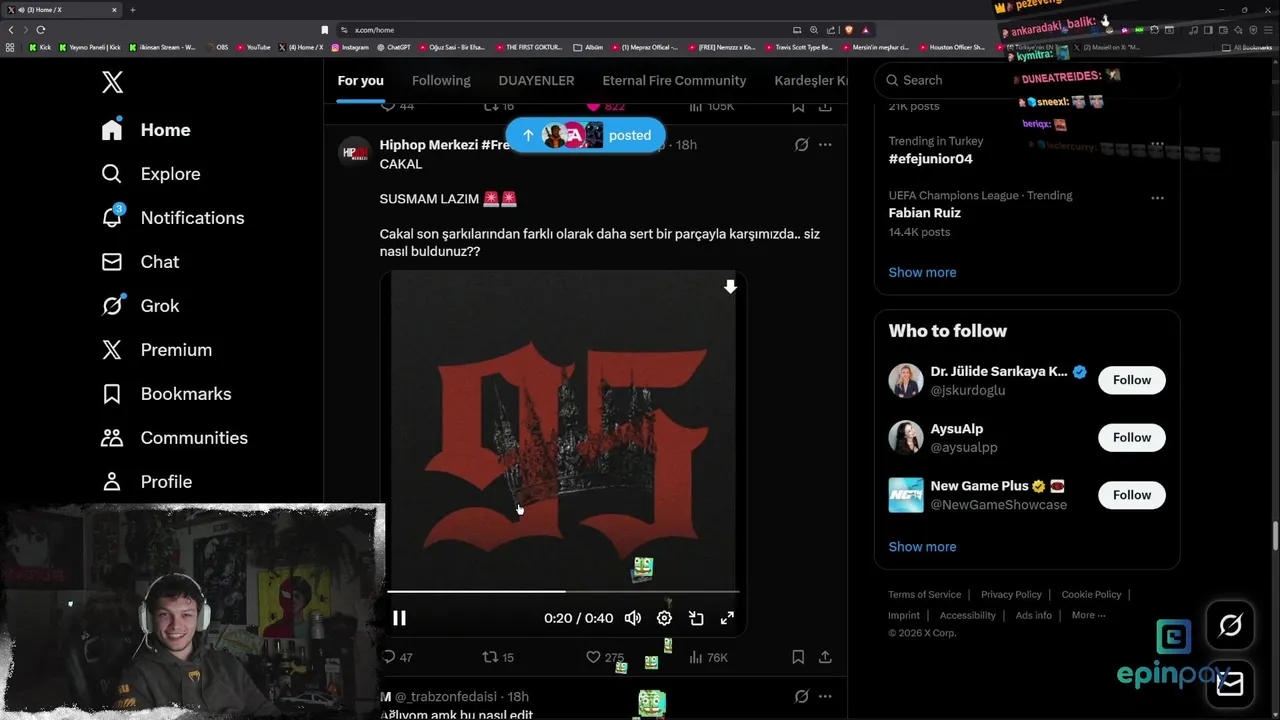Viewport: 1280px width, 720px height.
Task: Like the upper post with 822 likes
Action: tap(605, 106)
